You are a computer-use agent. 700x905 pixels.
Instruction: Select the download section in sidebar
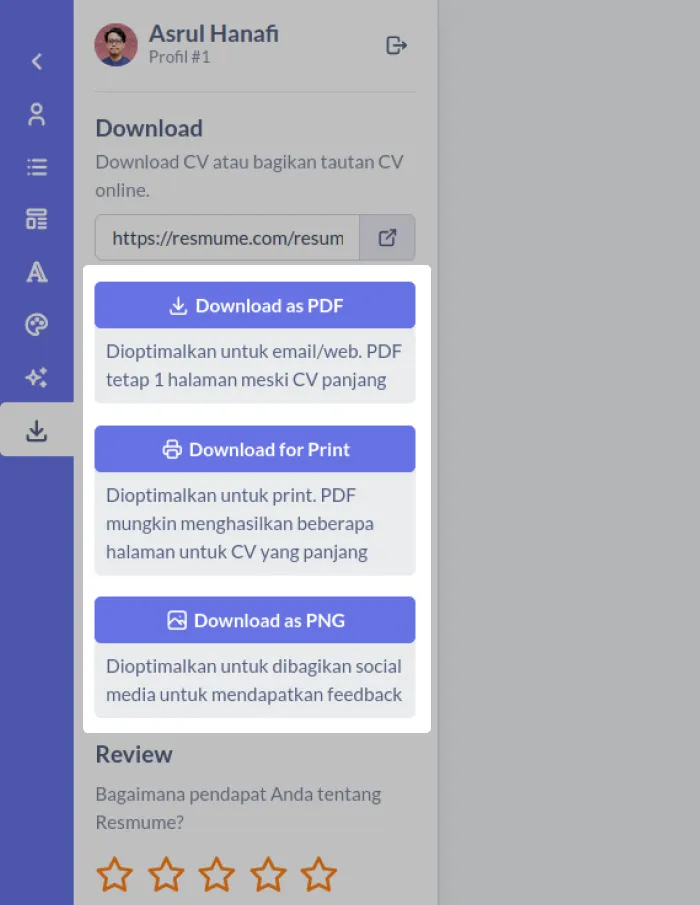[36, 430]
